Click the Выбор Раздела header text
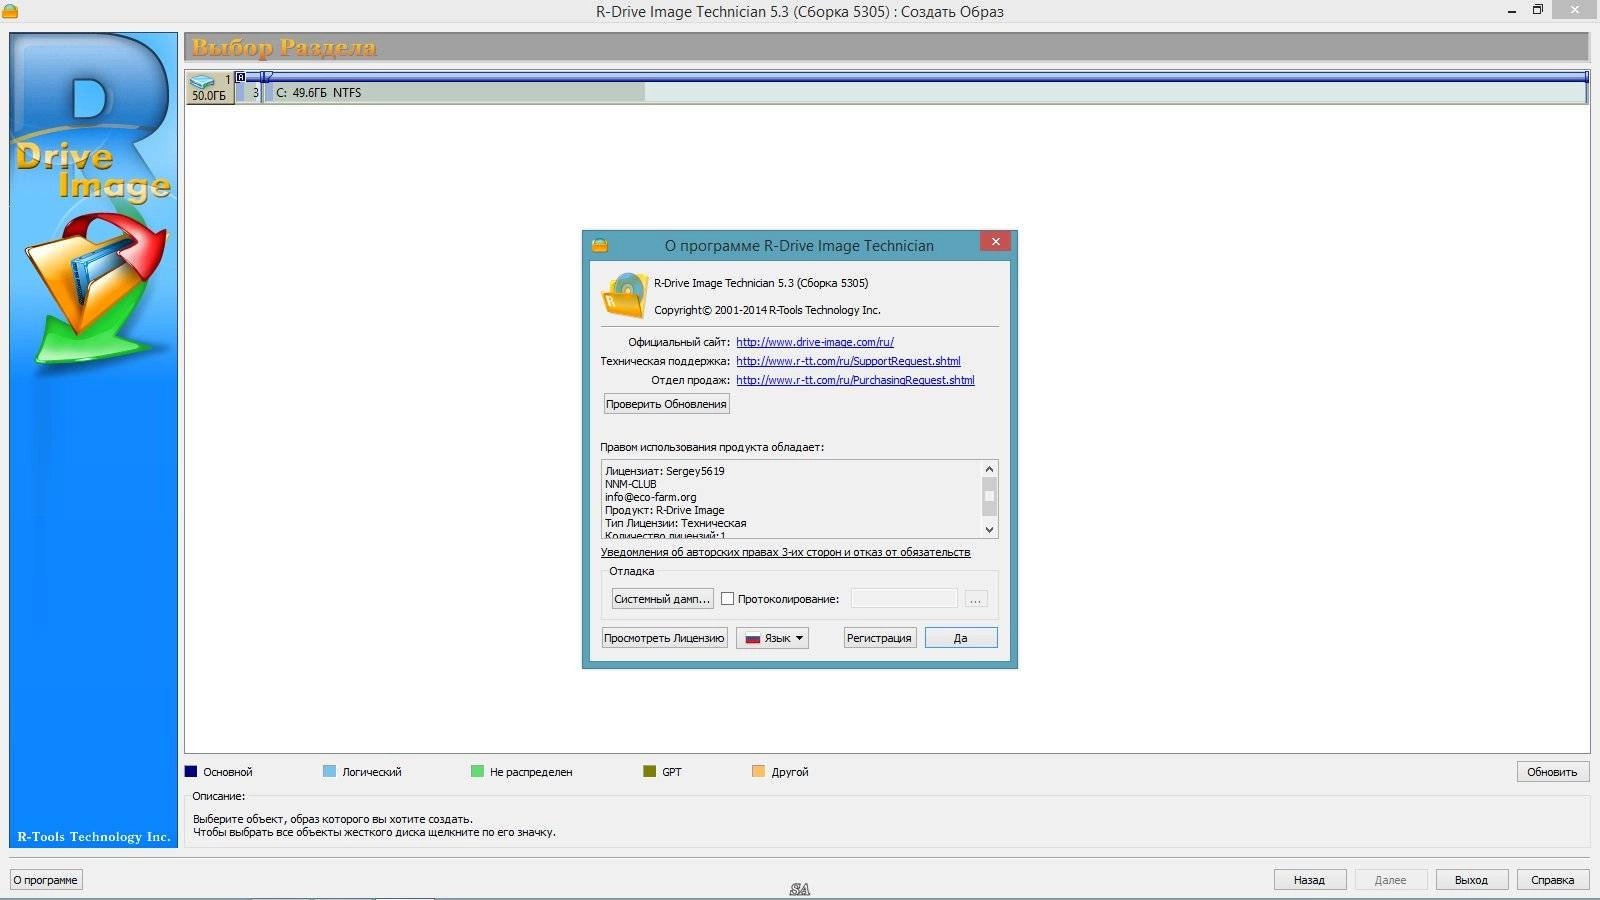 pos(284,47)
